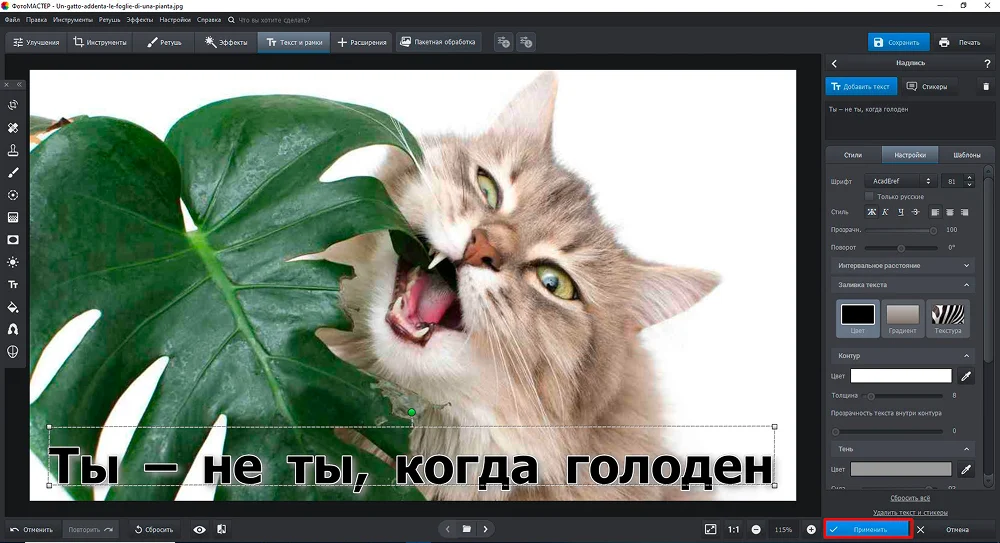Select the radial filter circle tool
This screenshot has width=1000, height=543.
tap(13, 195)
